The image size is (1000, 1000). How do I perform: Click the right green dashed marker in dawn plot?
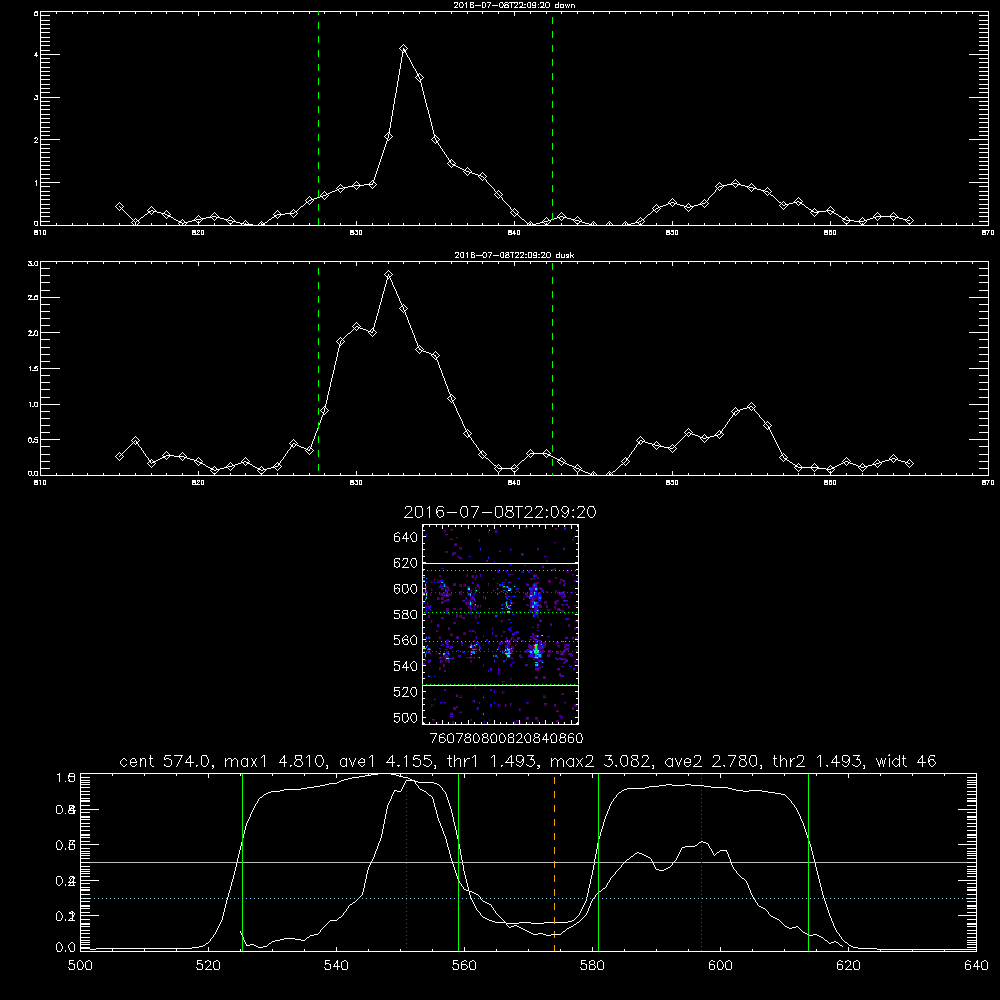552,119
